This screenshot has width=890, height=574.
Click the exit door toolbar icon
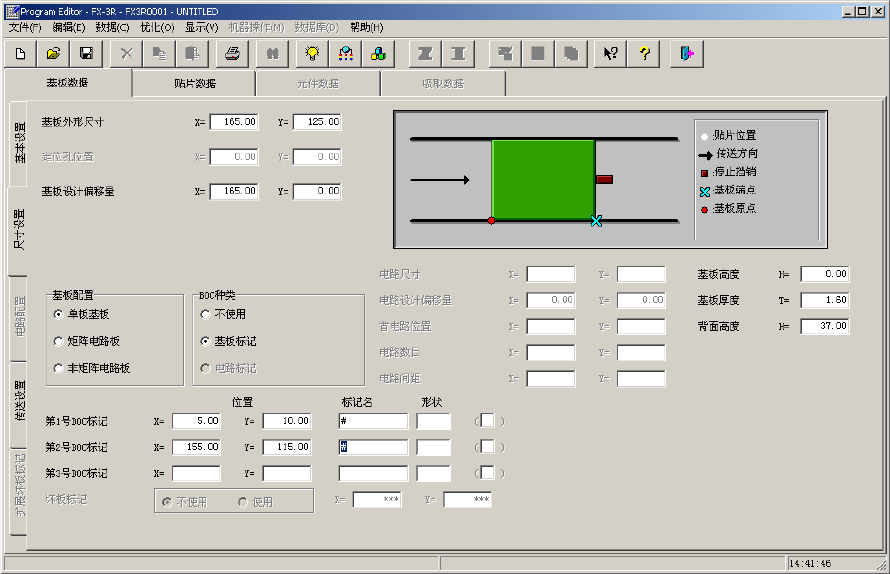688,53
